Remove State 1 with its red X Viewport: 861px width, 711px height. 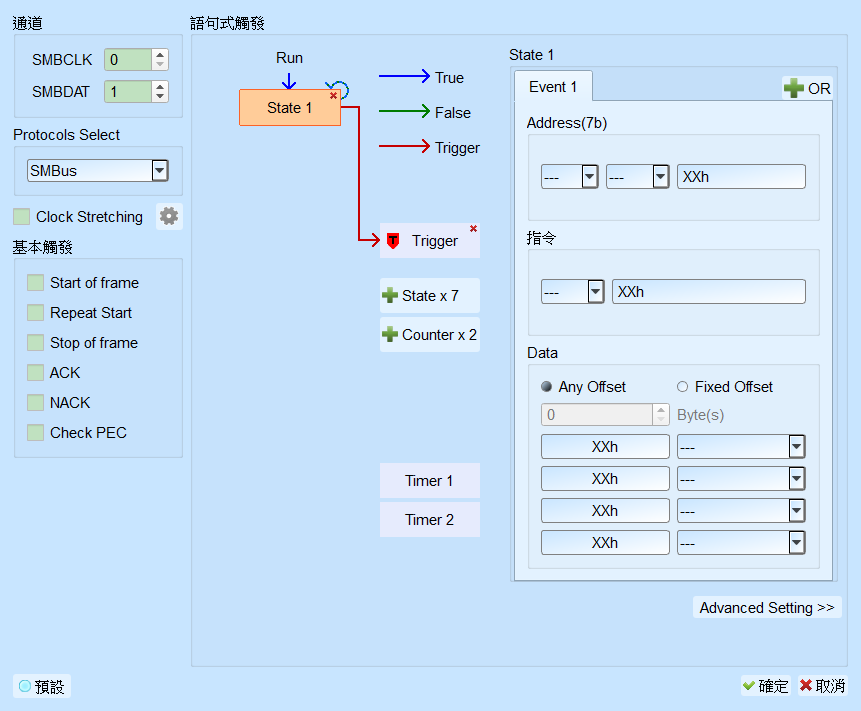click(333, 96)
